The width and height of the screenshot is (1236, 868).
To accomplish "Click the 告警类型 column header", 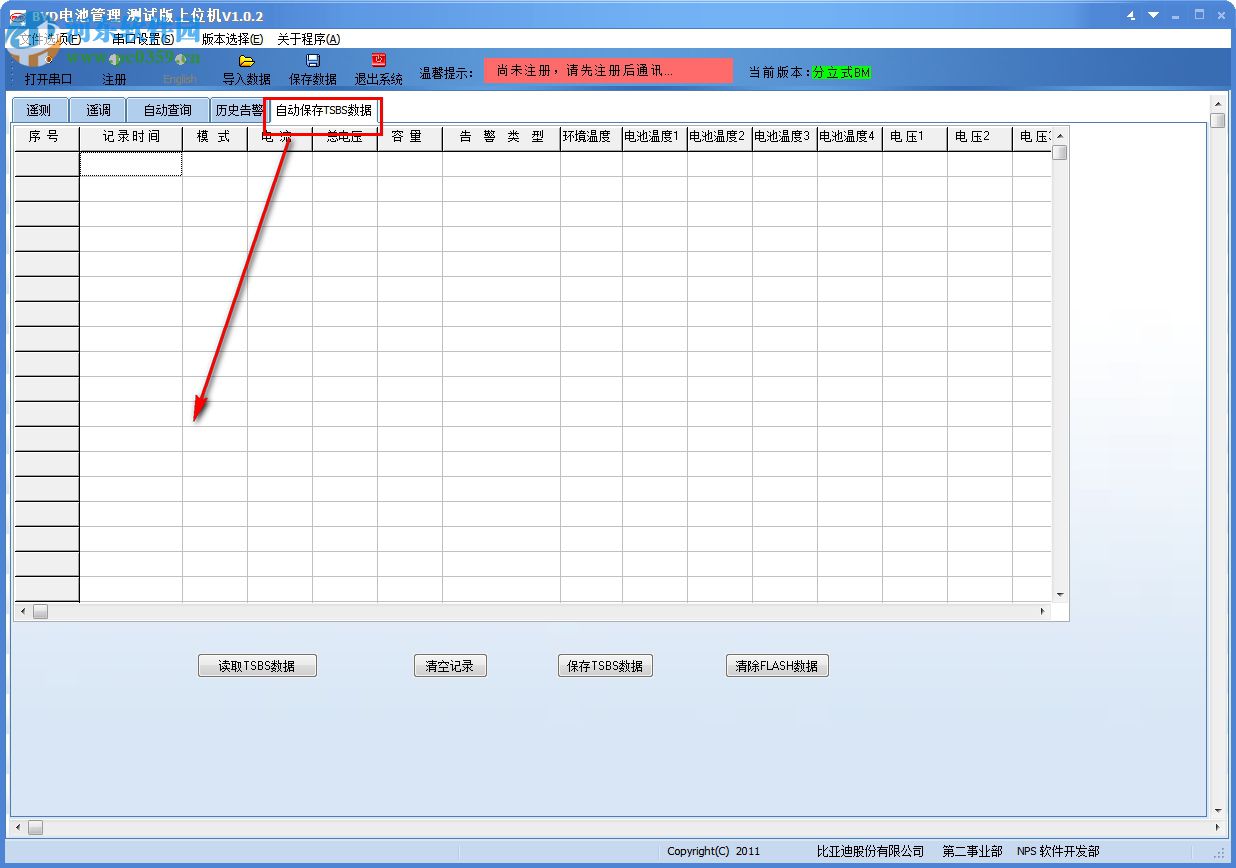I will [x=501, y=137].
